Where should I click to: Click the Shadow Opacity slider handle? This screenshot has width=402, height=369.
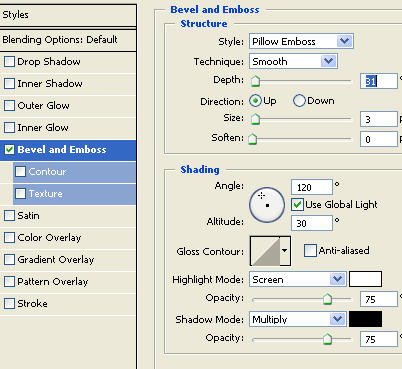click(x=328, y=339)
